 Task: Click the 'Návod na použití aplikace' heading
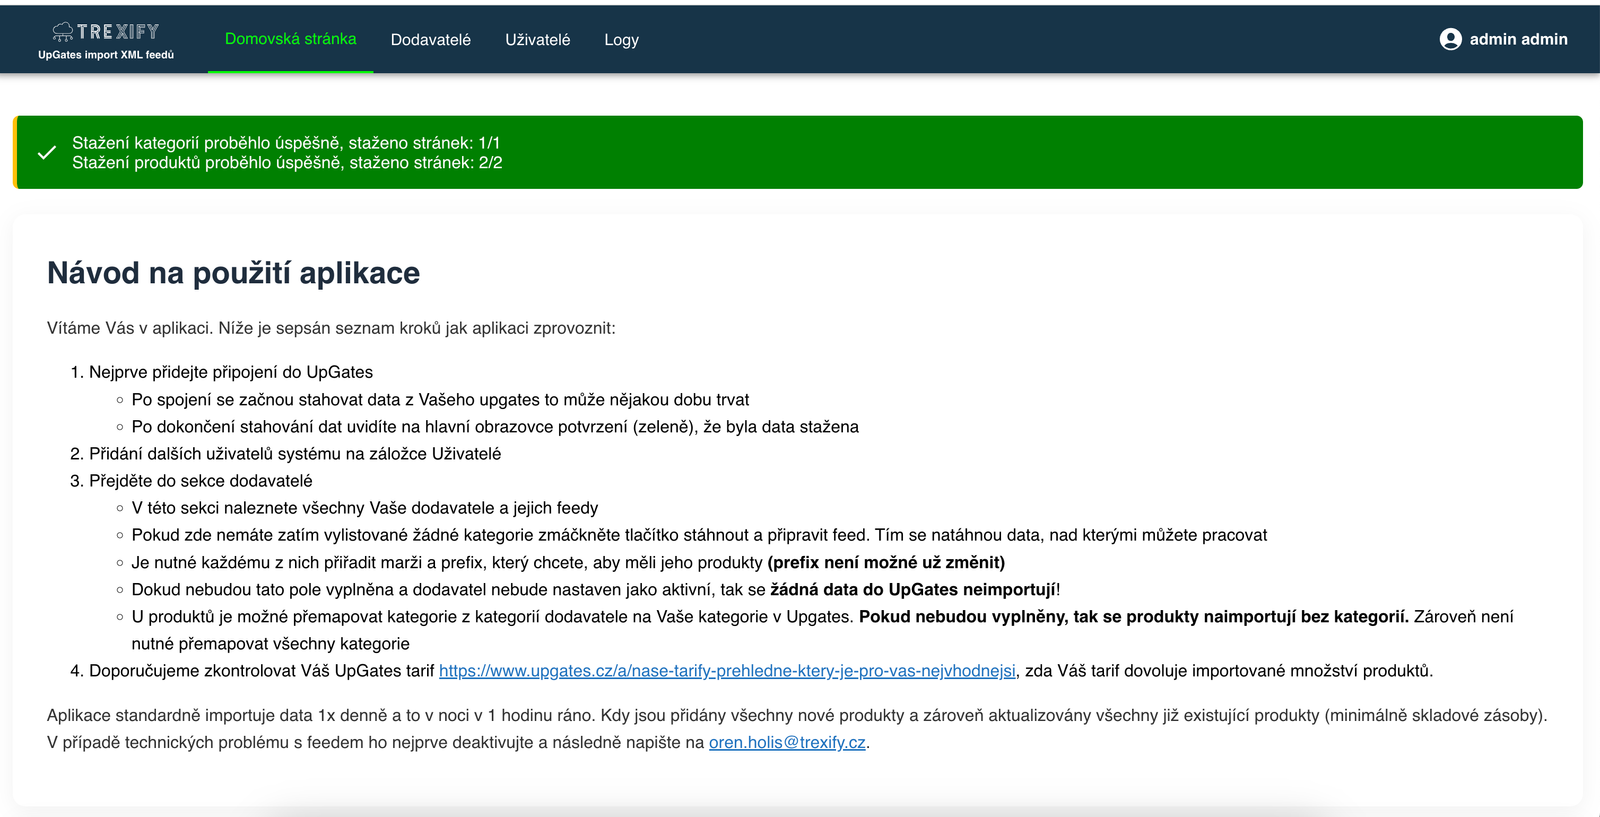[233, 273]
